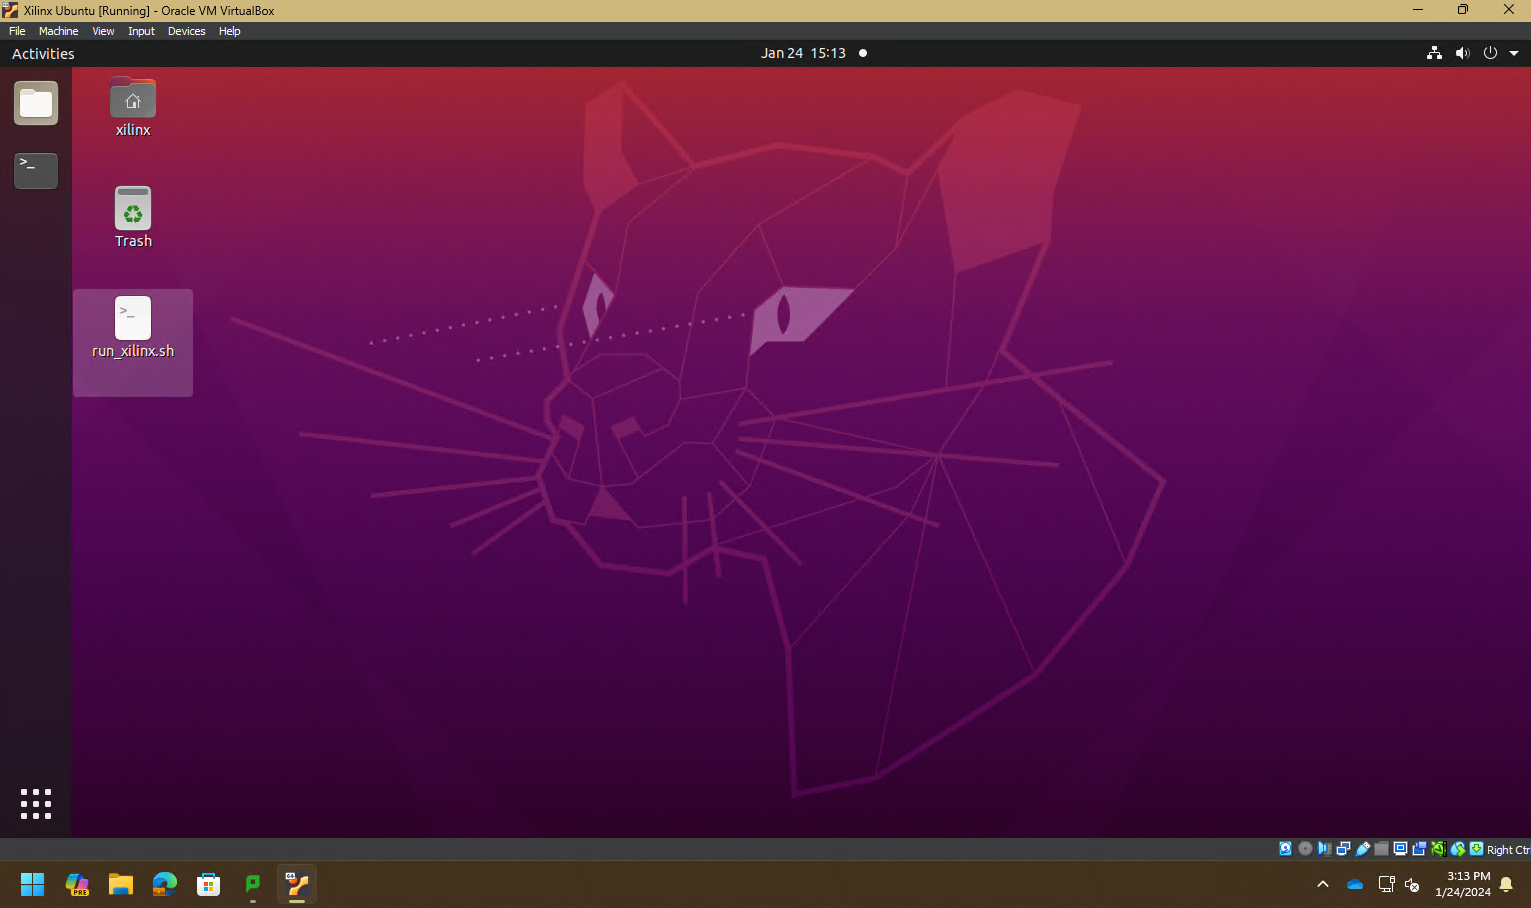The image size is (1531, 908).
Task: Open the VirtualBox File menu
Action: 17,31
